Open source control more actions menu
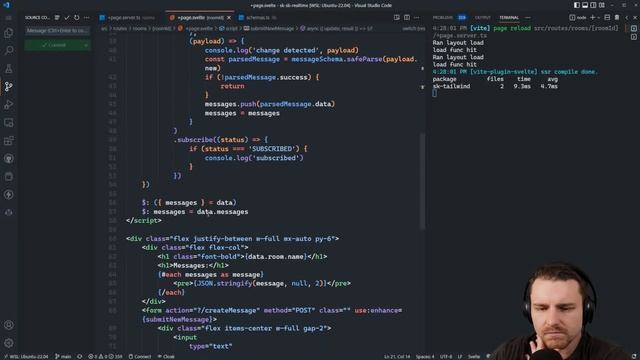 (86, 18)
